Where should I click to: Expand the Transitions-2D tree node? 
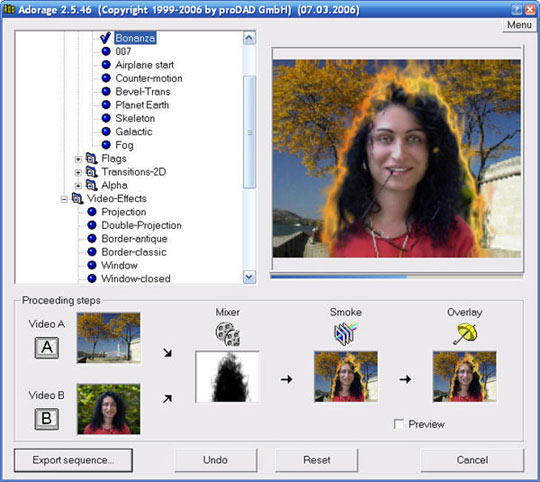tap(78, 172)
